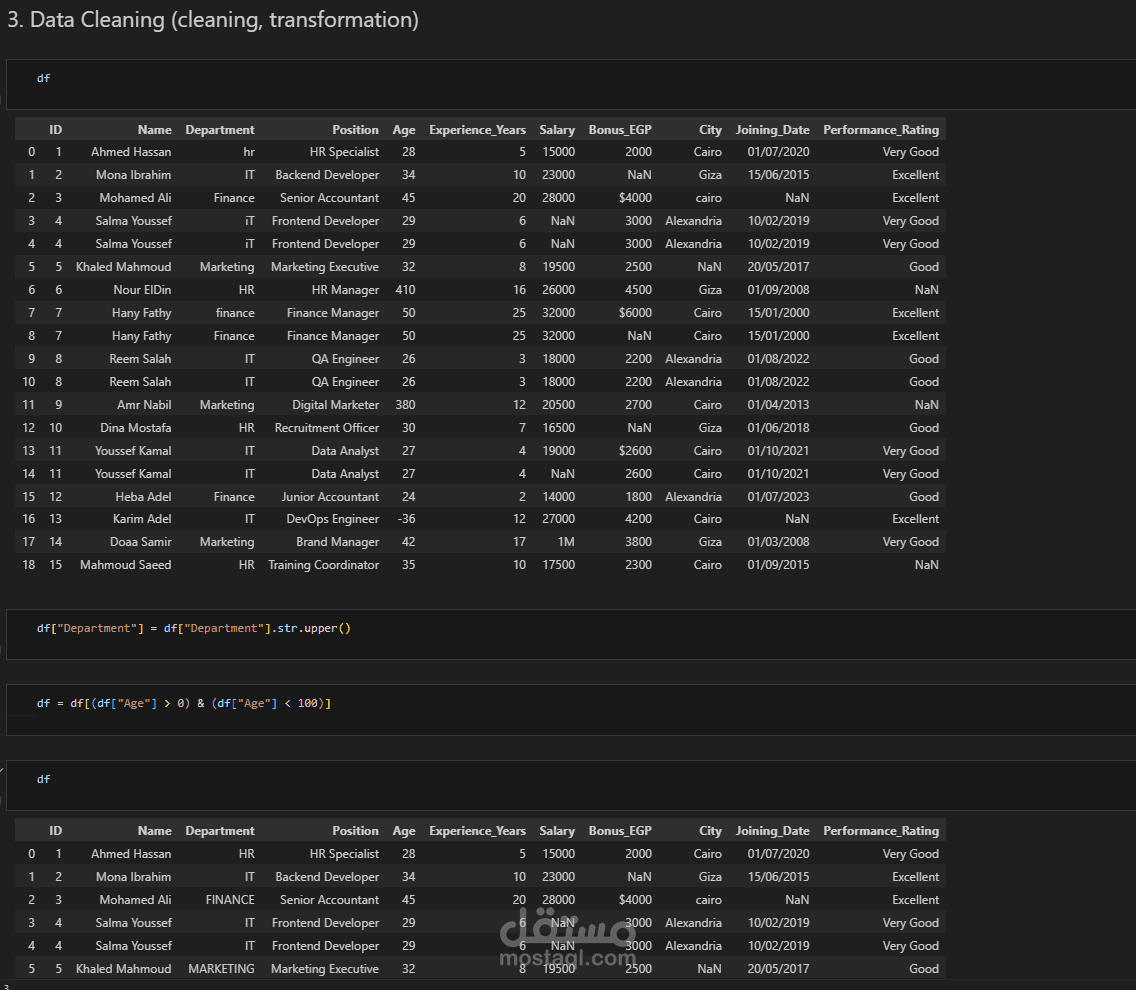Click the '1M' salary cell
1136x990 pixels.
coord(566,542)
